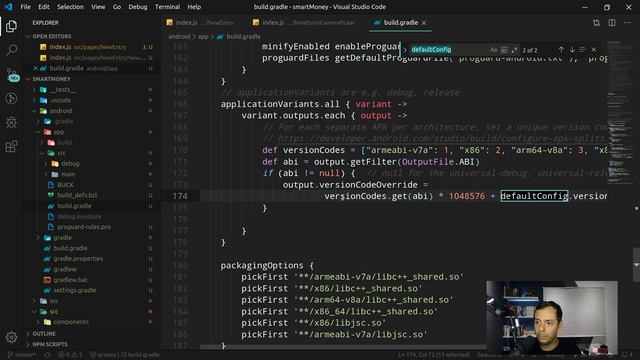Toggle Use Regular Expression in find widget

pyautogui.click(x=514, y=50)
